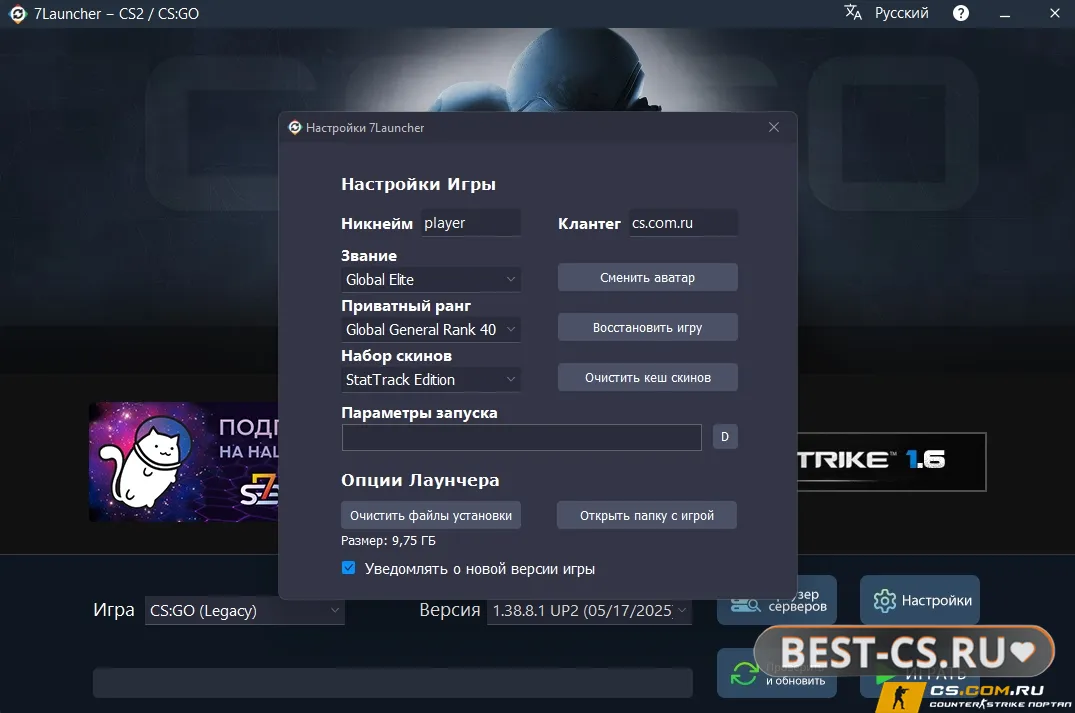Image resolution: width=1075 pixels, height=713 pixels.
Task: Click the Counter-Strike 1.6 banner
Action: coord(891,461)
